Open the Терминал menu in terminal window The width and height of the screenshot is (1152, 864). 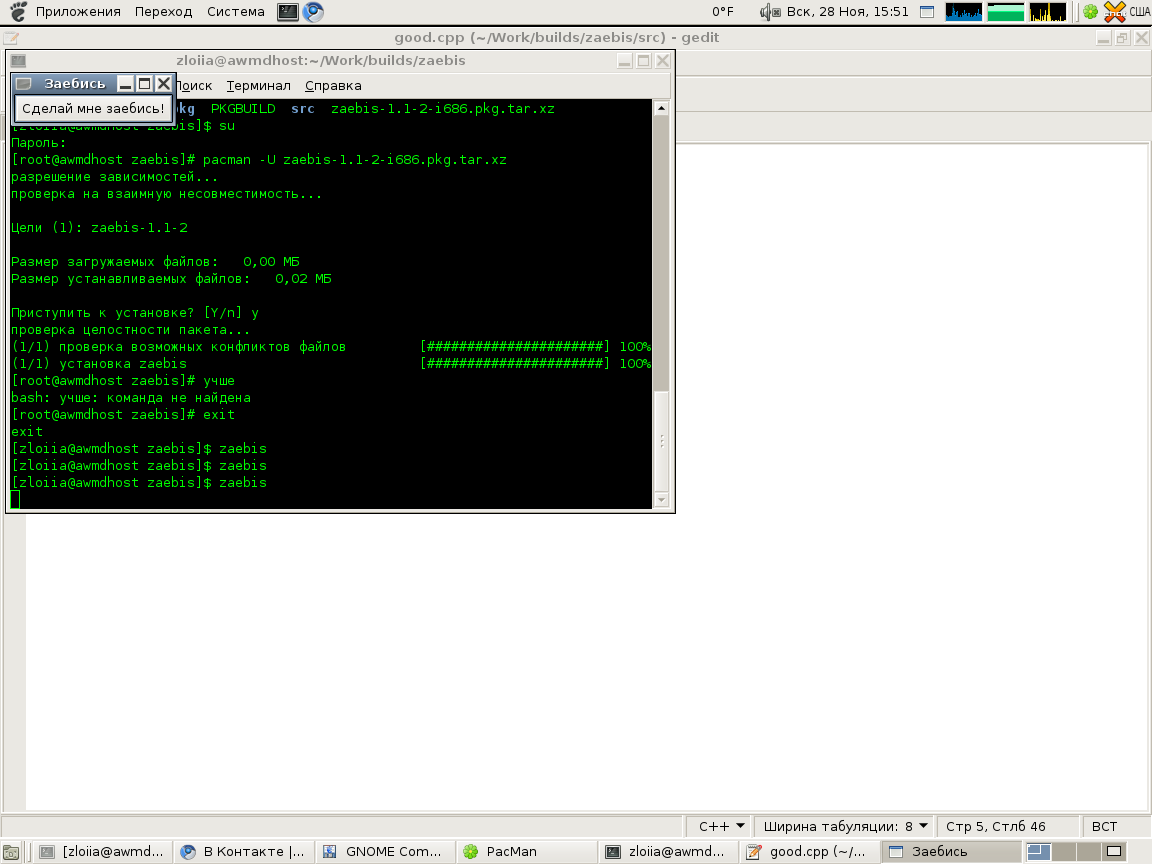coord(259,86)
